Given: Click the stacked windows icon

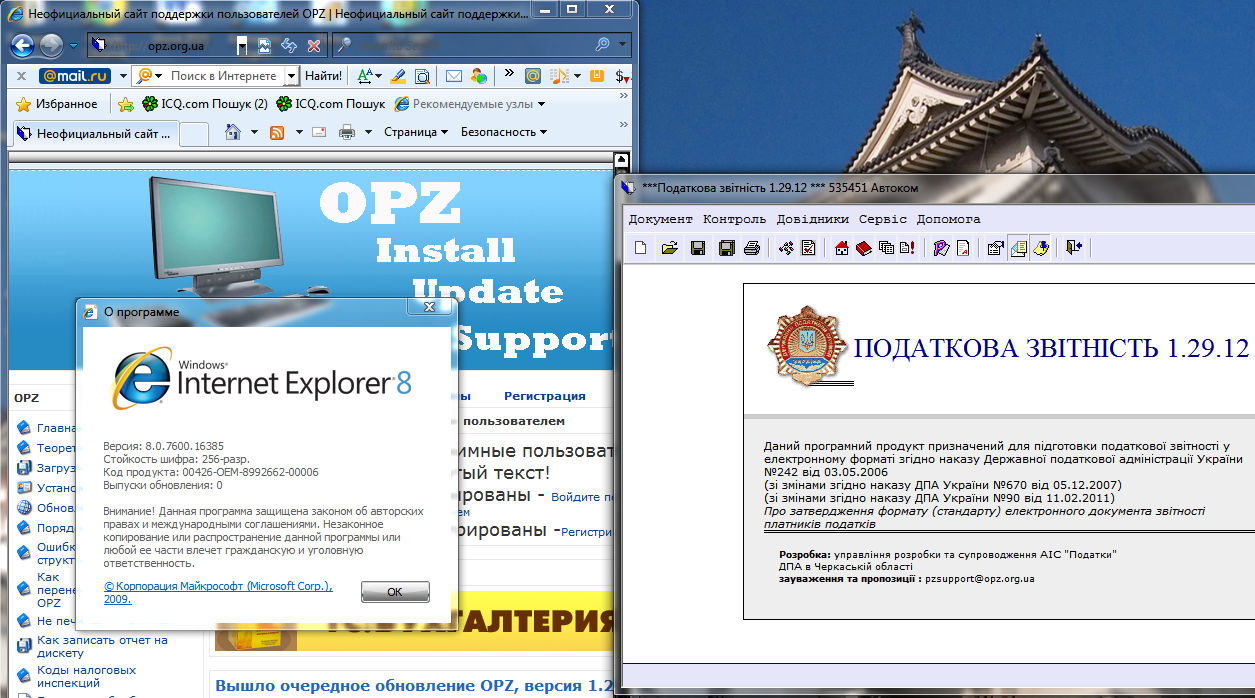Looking at the screenshot, I should pos(886,248).
